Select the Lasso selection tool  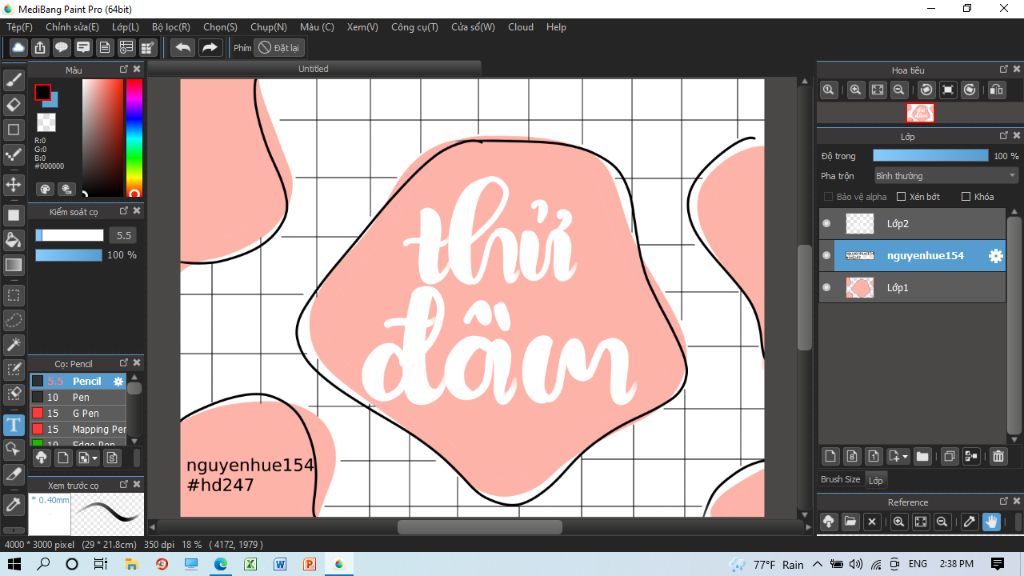14,320
